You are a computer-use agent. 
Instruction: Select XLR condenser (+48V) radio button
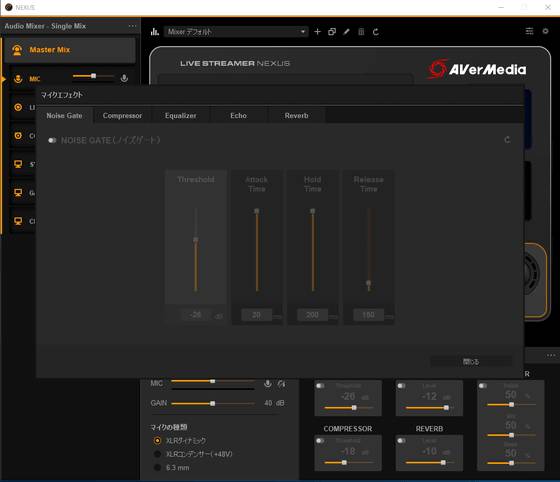point(157,454)
